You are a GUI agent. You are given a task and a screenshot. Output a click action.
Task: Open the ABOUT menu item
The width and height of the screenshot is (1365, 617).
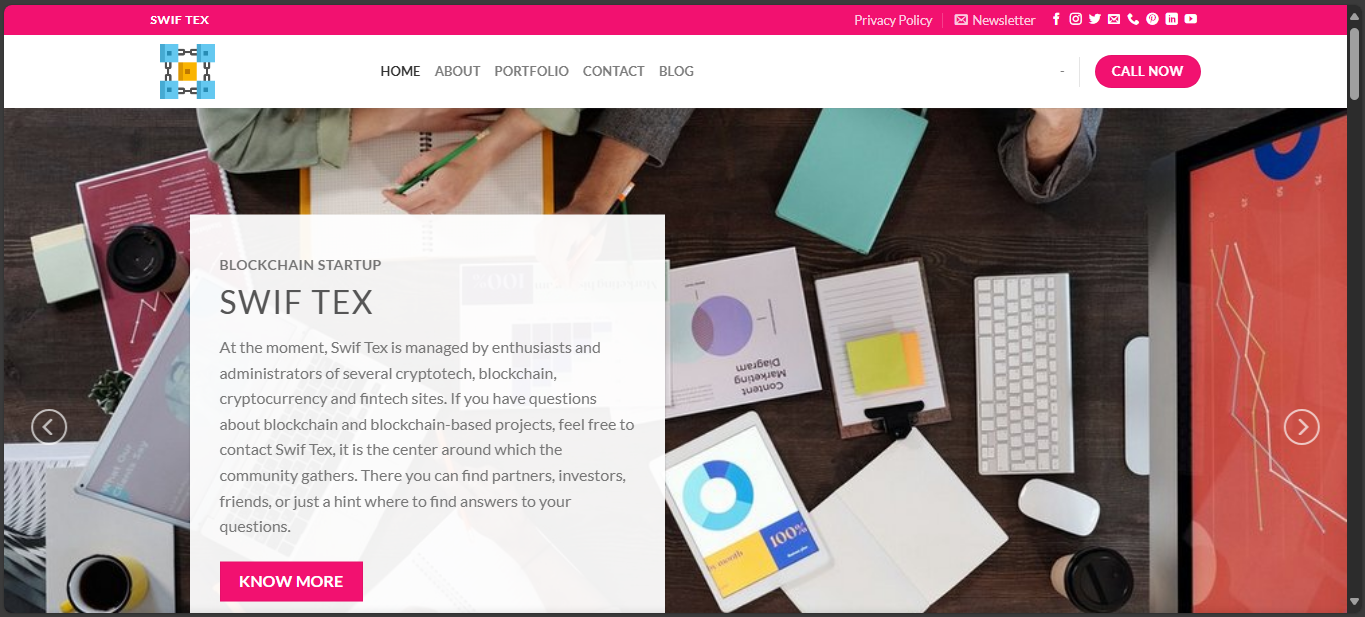[x=457, y=71]
